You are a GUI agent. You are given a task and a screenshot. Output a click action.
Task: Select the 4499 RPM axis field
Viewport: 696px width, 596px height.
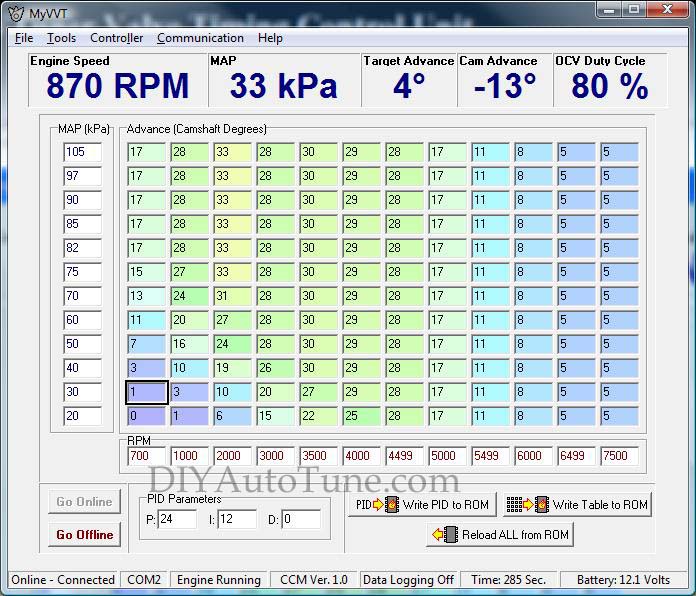[x=403, y=456]
